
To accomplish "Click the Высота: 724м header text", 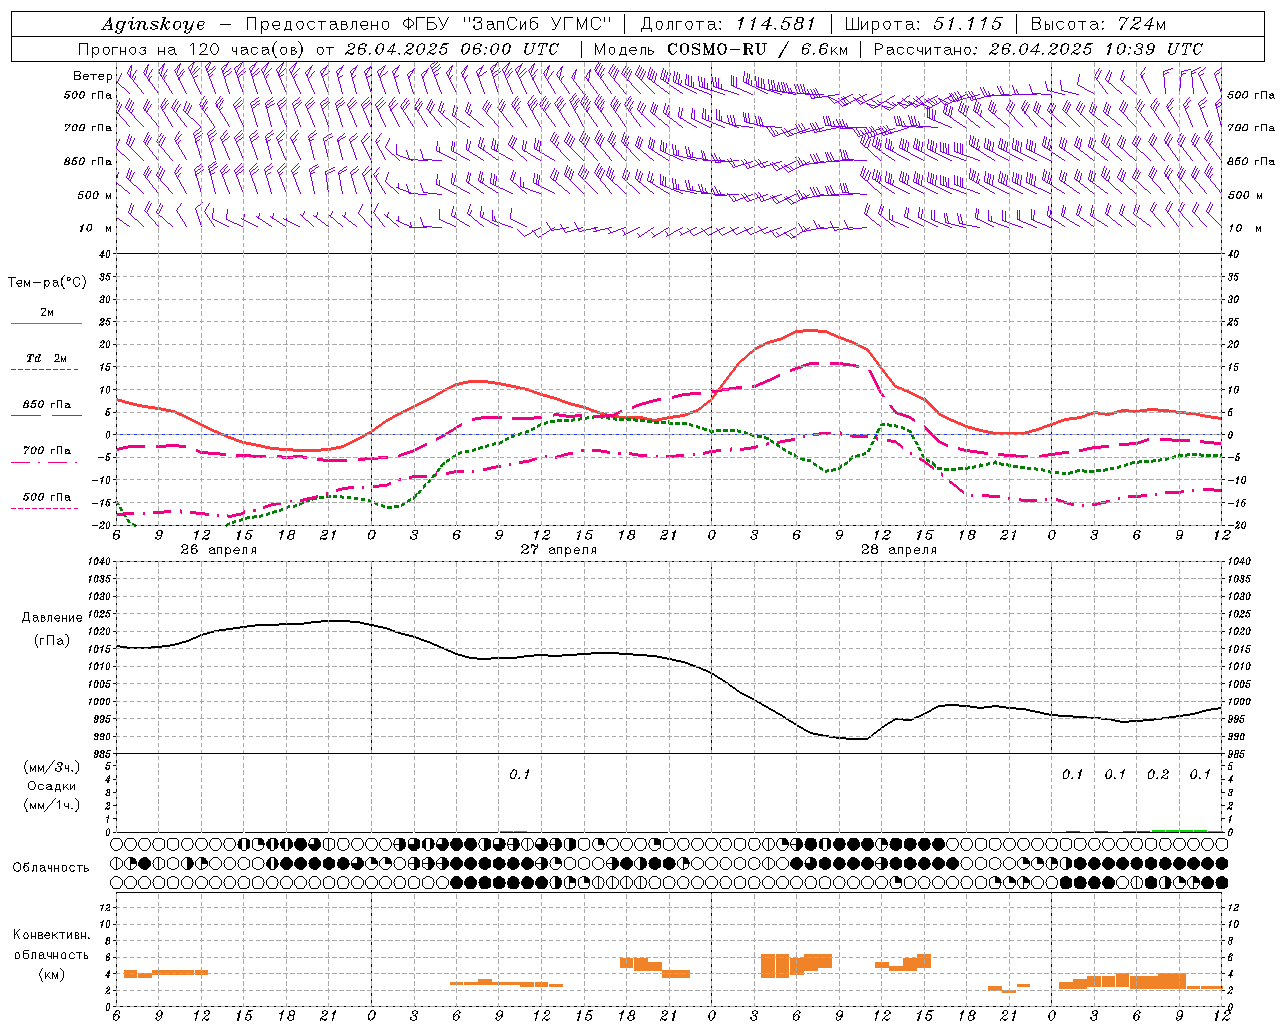I will [1098, 24].
